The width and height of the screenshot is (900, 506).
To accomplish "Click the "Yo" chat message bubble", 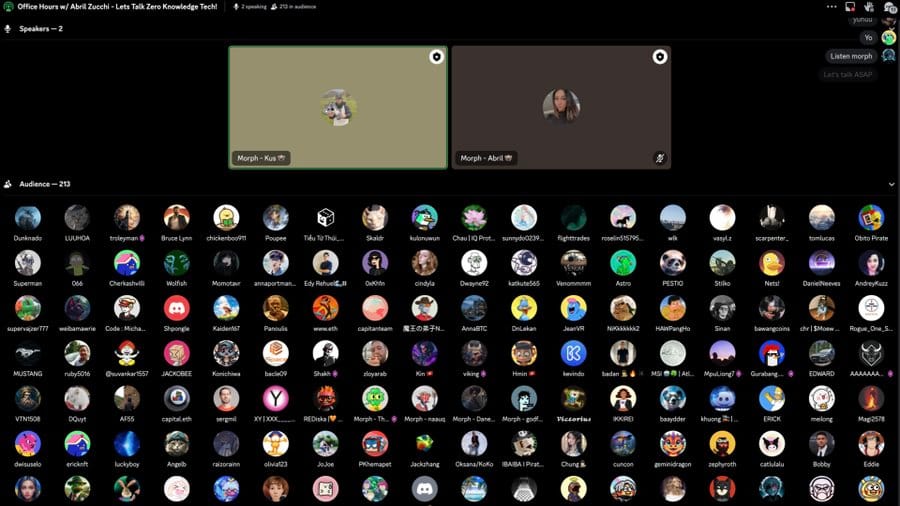I will coord(868,37).
